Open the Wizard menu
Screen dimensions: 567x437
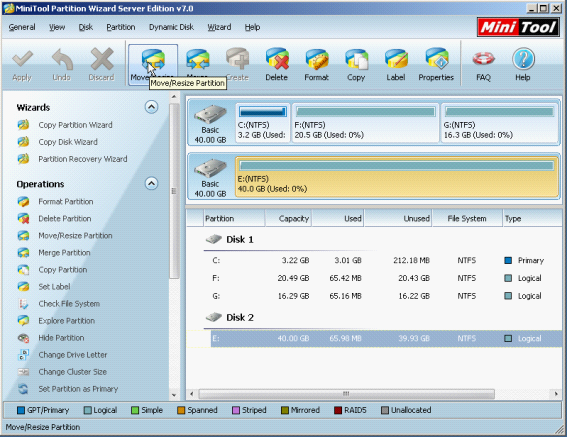coord(219,27)
